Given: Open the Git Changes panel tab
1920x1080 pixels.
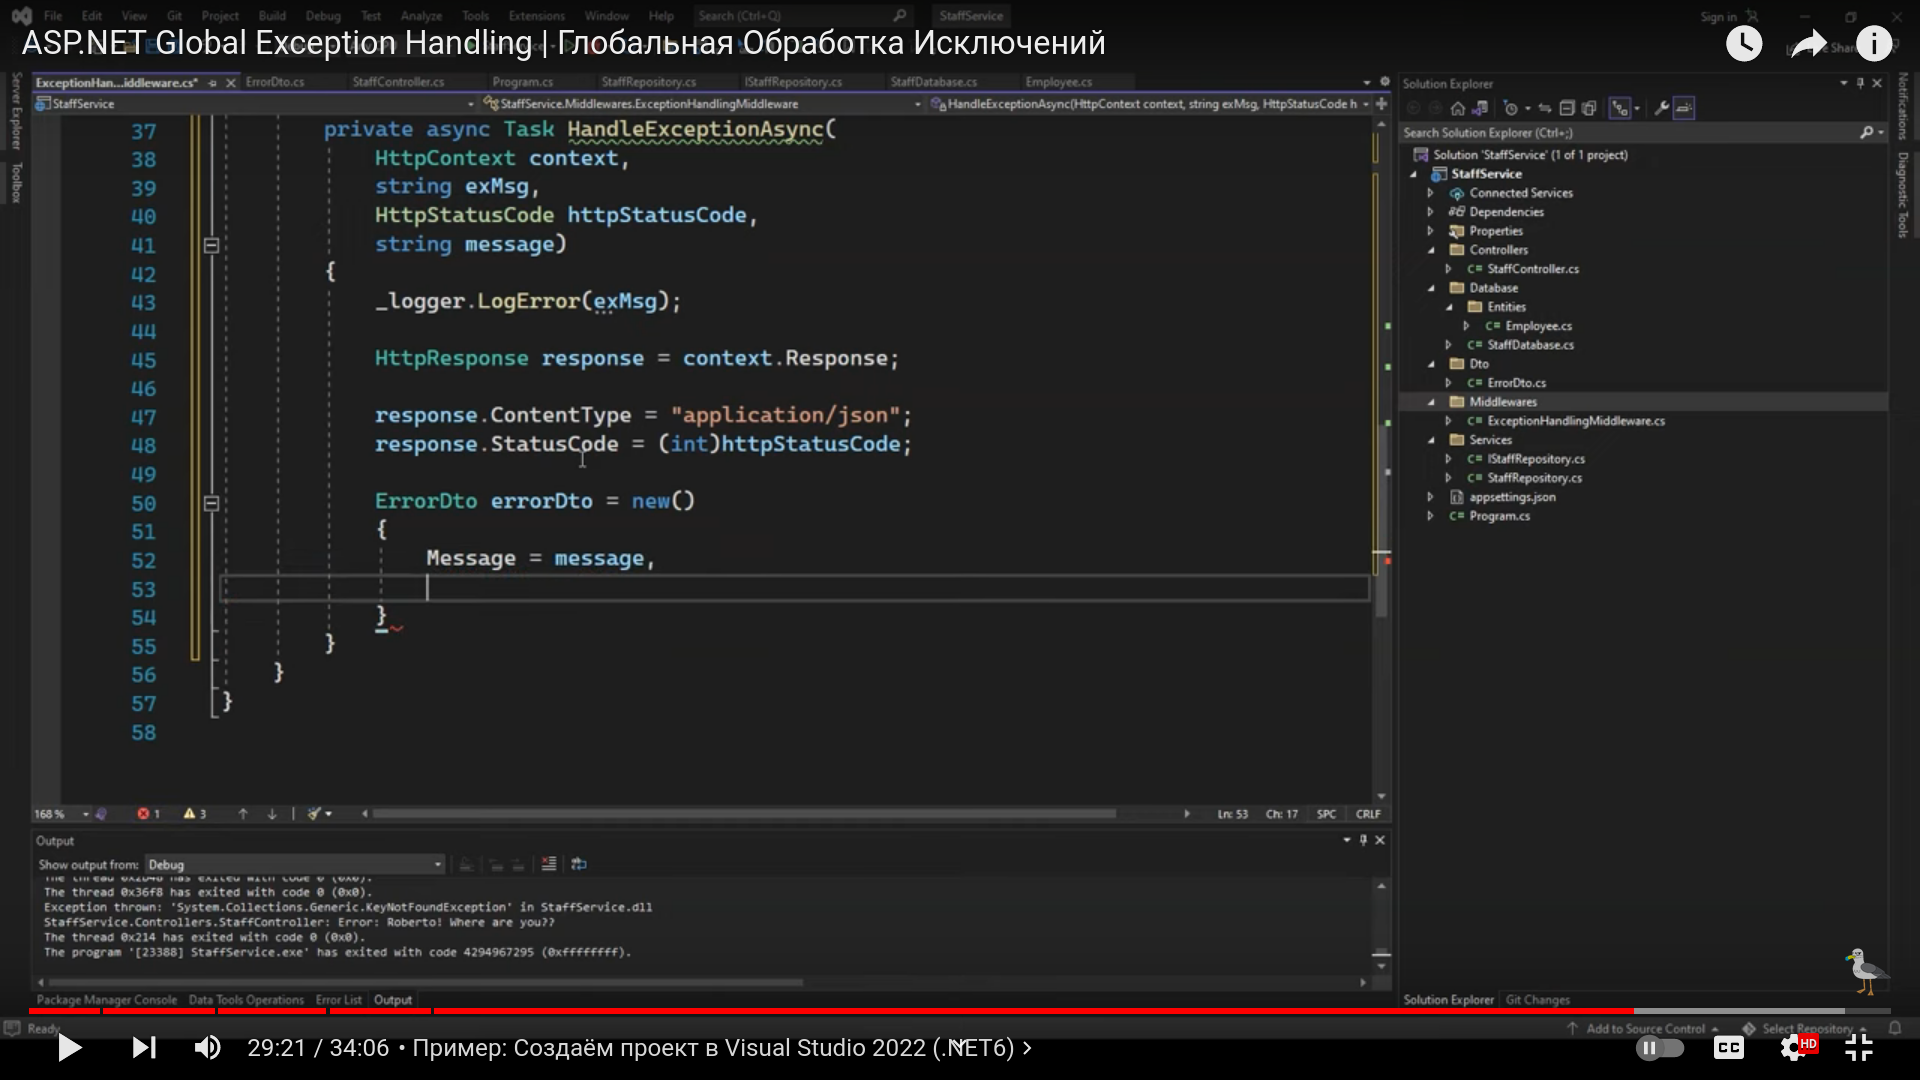Looking at the screenshot, I should [1537, 1000].
